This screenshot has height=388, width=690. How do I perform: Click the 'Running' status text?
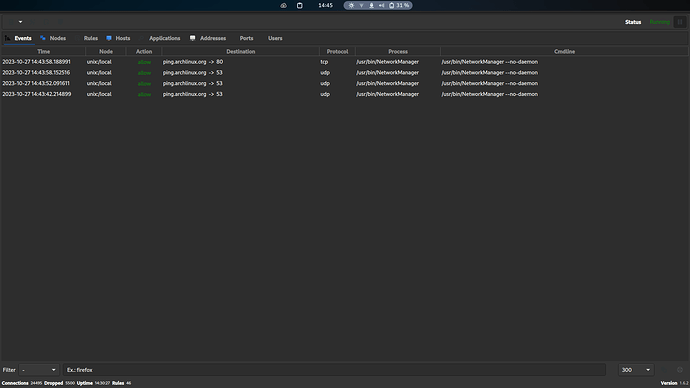660,22
